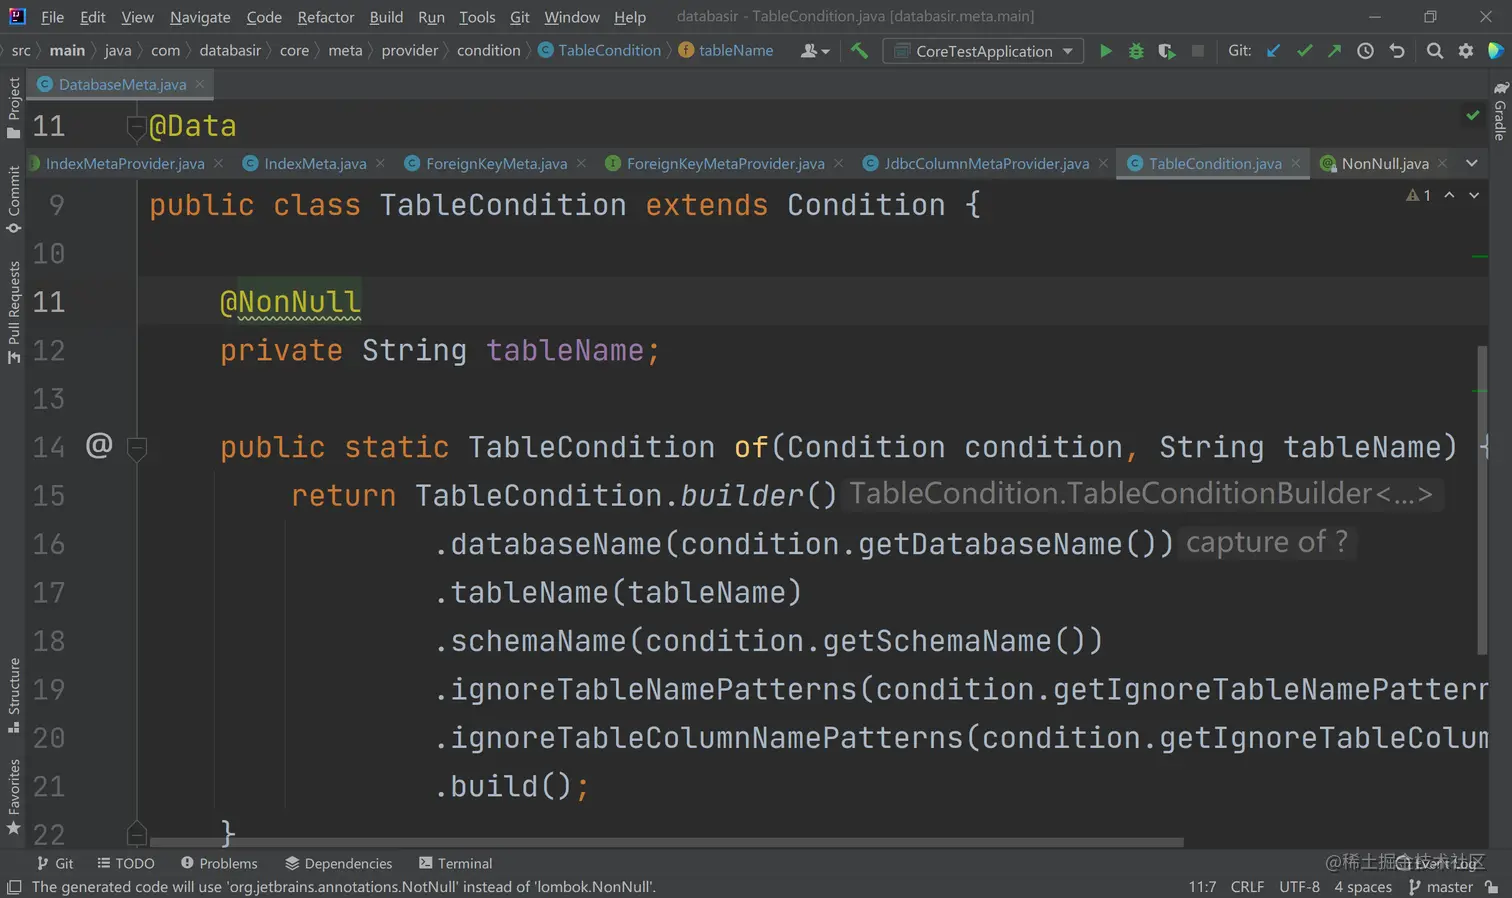
Task: Click the TableCondition breadcrumb in navigation bar
Action: [600, 50]
